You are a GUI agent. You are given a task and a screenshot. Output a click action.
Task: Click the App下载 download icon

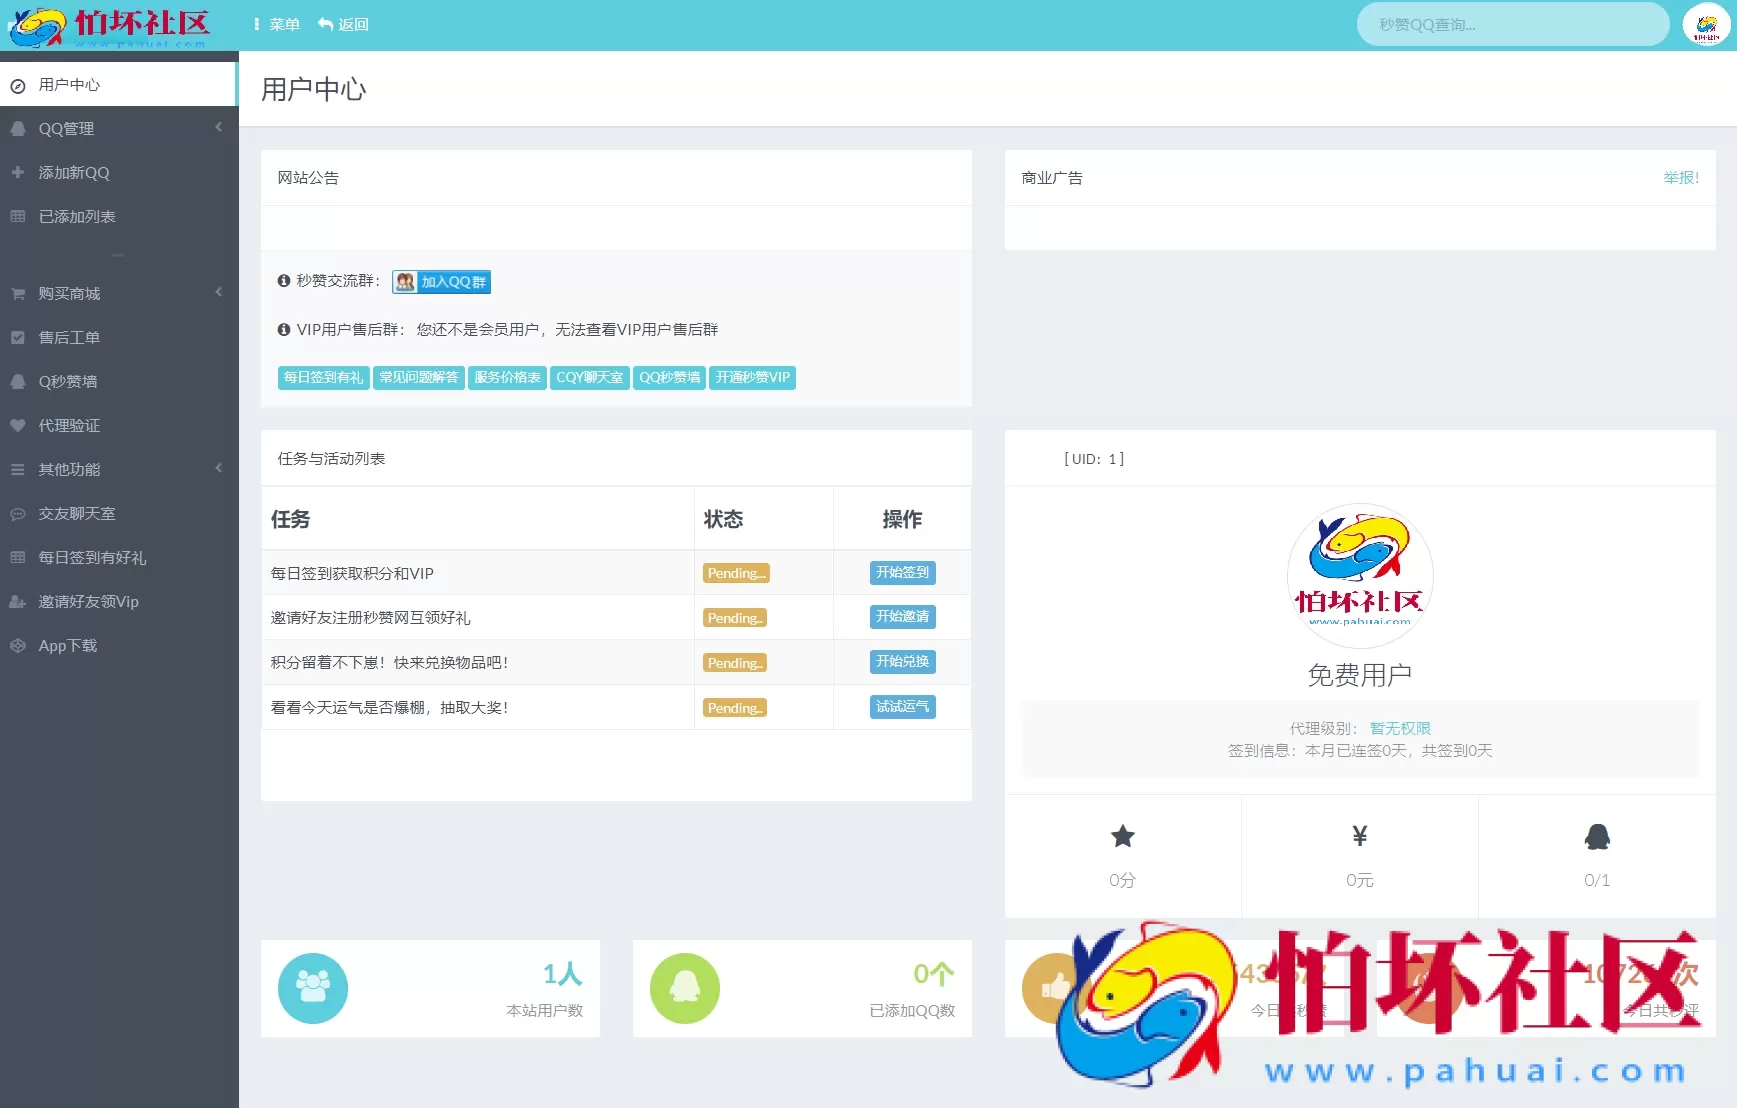coord(18,645)
